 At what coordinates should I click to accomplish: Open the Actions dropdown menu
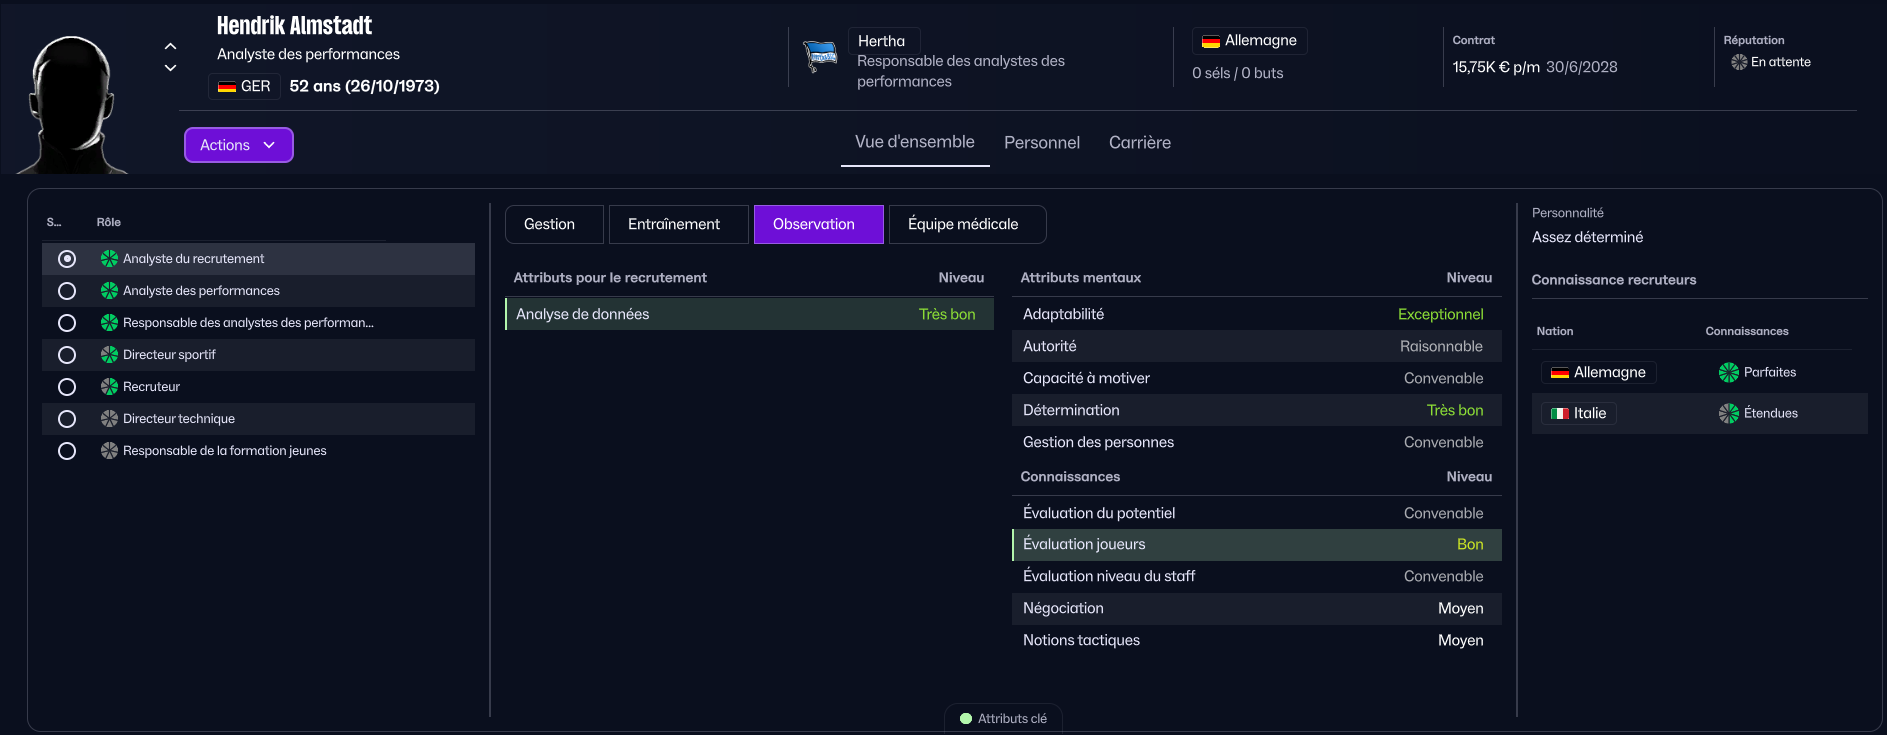[x=238, y=145]
